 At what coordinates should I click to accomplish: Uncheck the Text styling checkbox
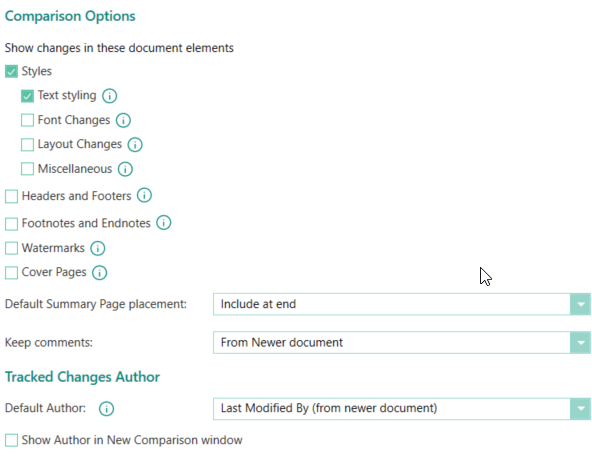pyautogui.click(x=27, y=96)
